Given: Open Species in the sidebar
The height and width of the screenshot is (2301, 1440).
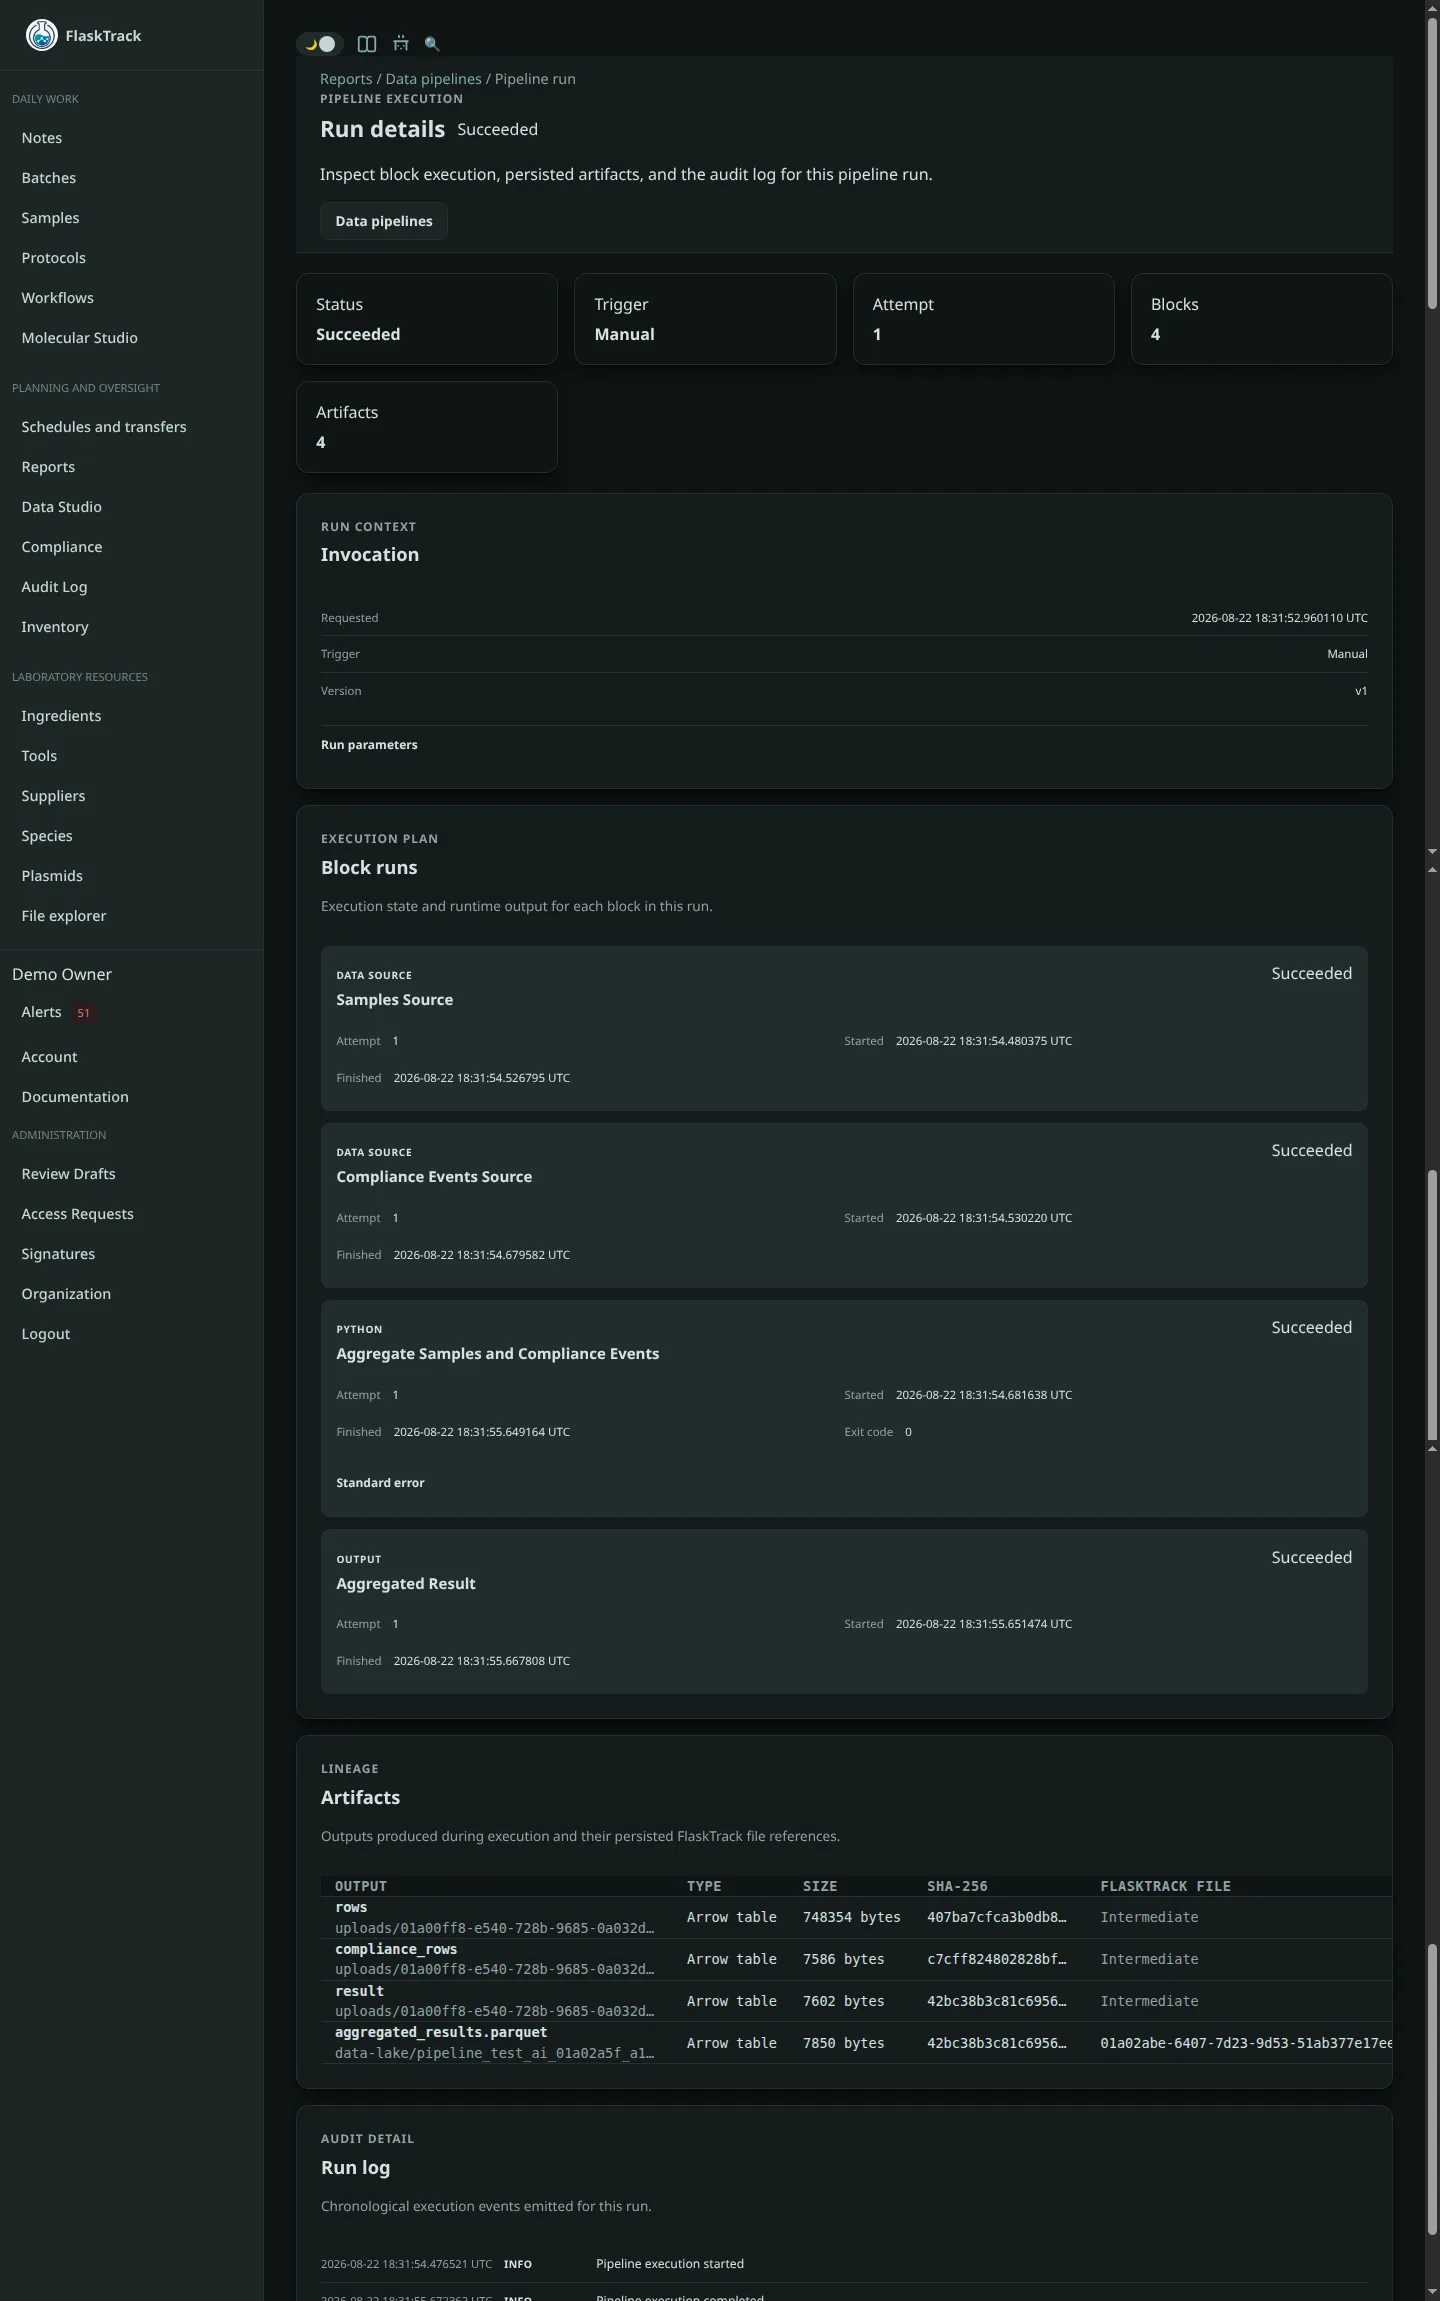Looking at the screenshot, I should tap(47, 836).
